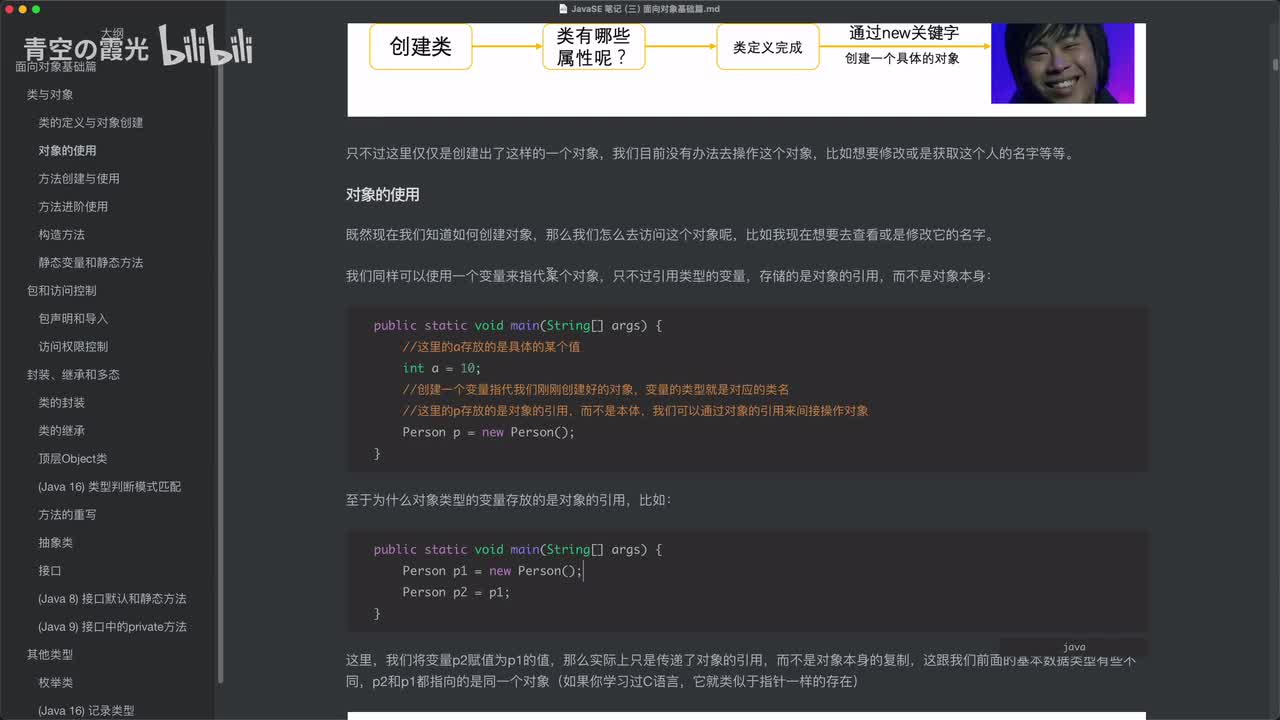
Task: Jump to 枚举类 in the outline
Action: click(x=56, y=683)
